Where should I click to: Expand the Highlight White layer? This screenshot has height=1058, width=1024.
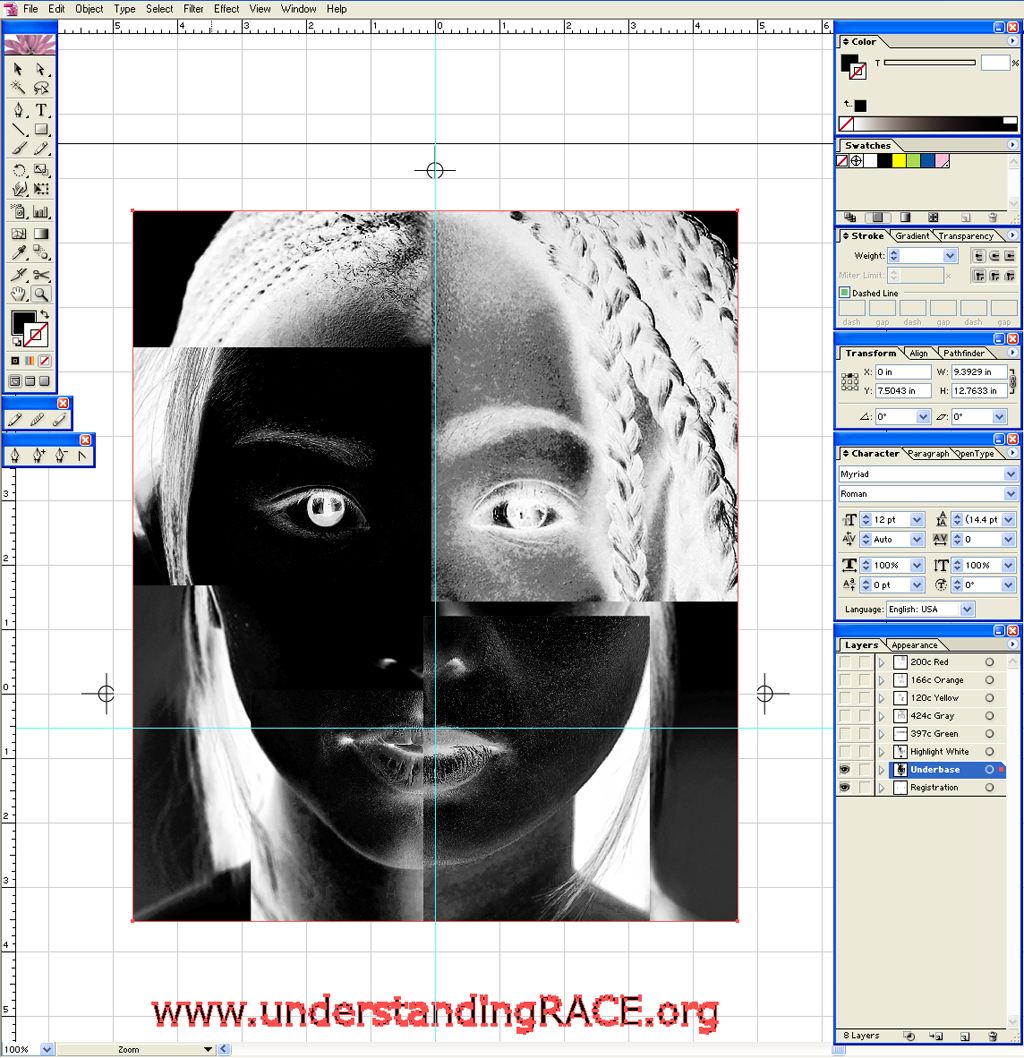pos(881,752)
